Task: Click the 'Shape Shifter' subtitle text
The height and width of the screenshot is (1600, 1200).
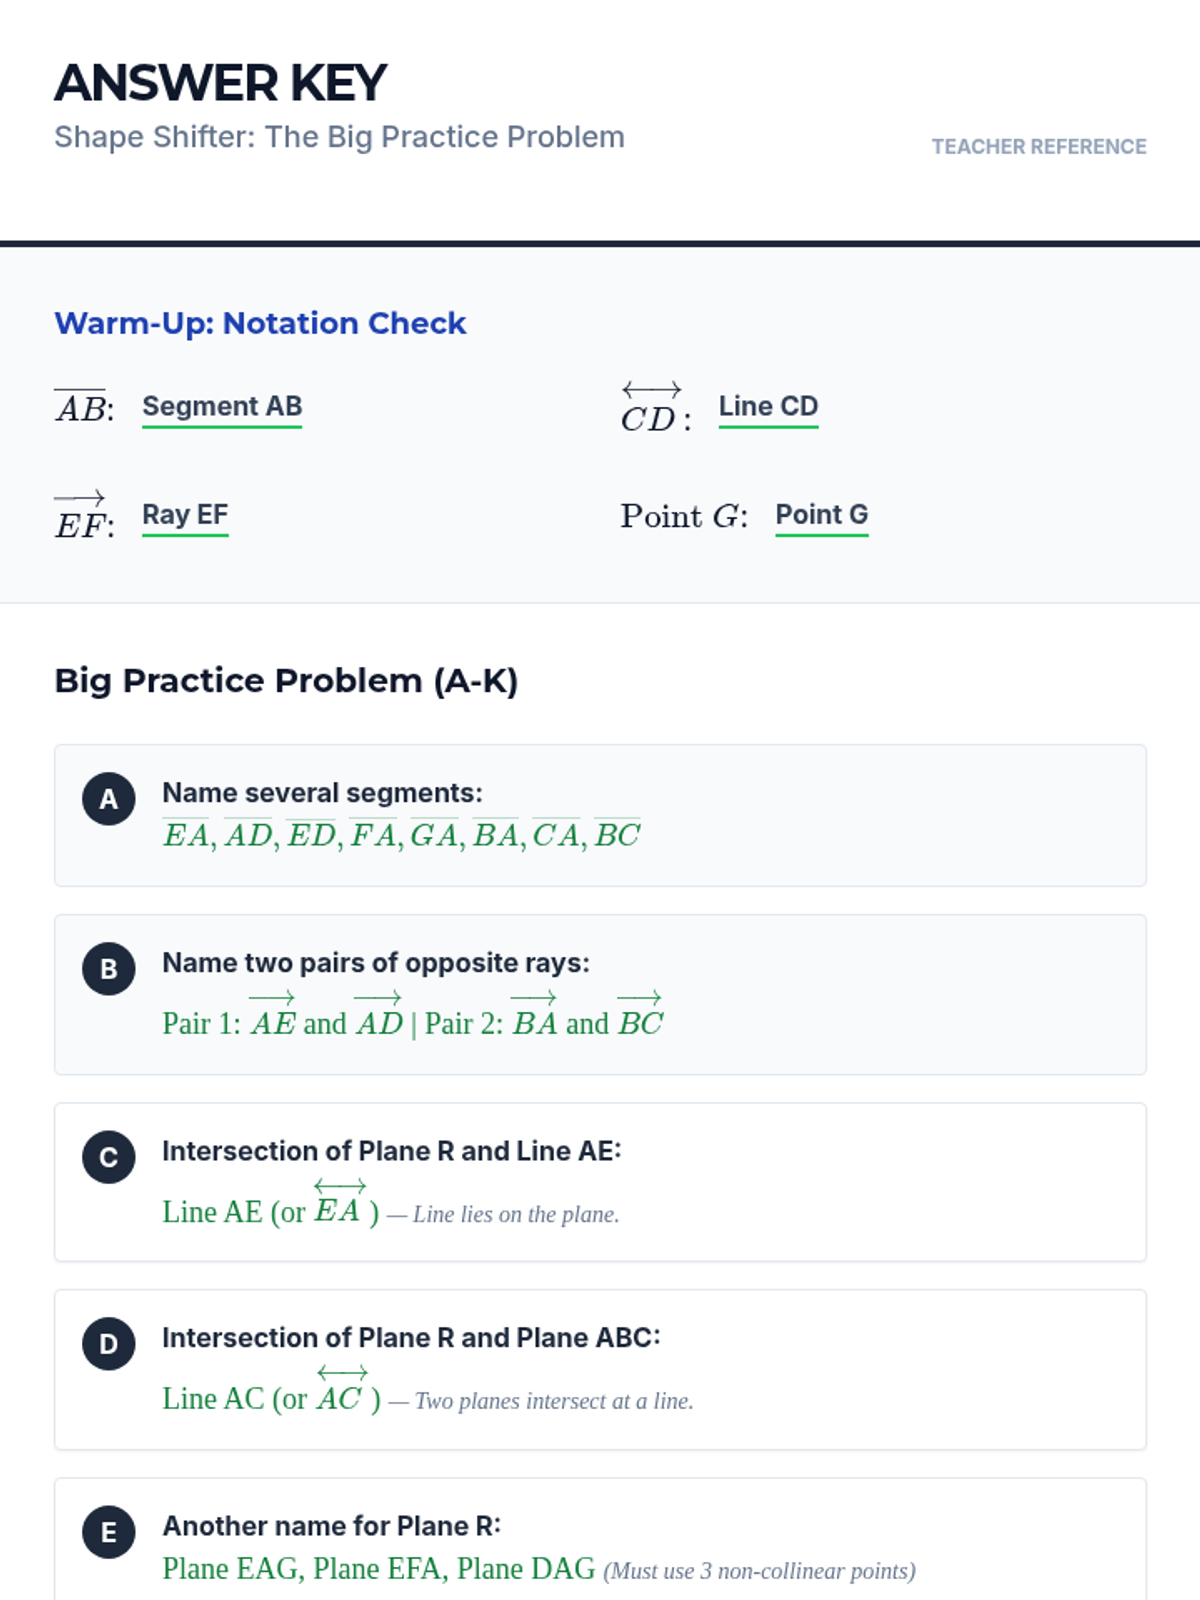Action: [x=339, y=137]
